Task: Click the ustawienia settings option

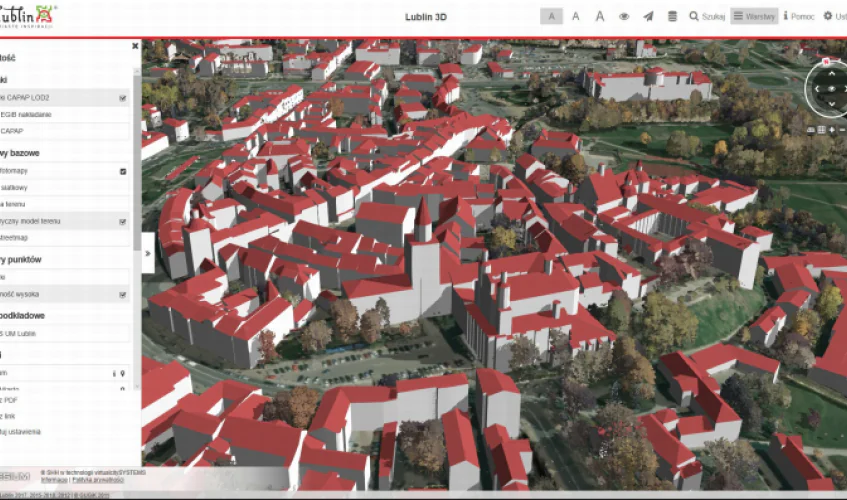Action: click(x=21, y=432)
